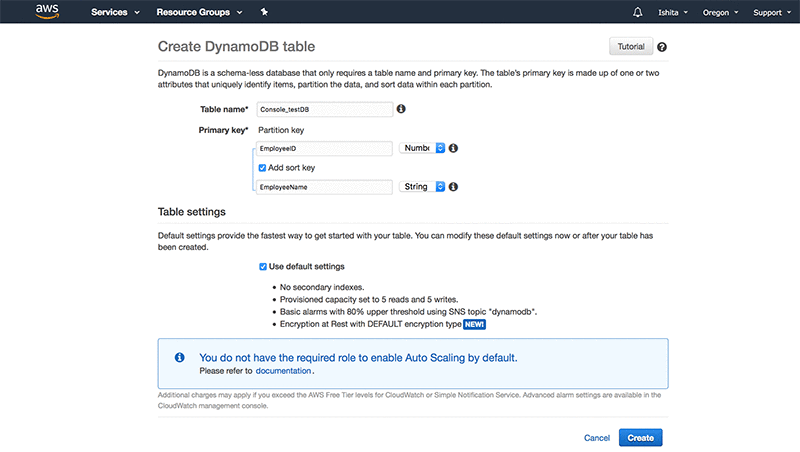
Task: Open the Ishita account menu
Action: (x=673, y=13)
